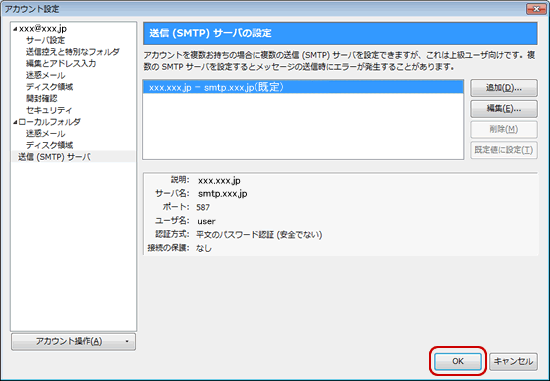Select ディスク領域 under xxx@xxx.jp account
The width and height of the screenshot is (550, 381).
(x=49, y=87)
